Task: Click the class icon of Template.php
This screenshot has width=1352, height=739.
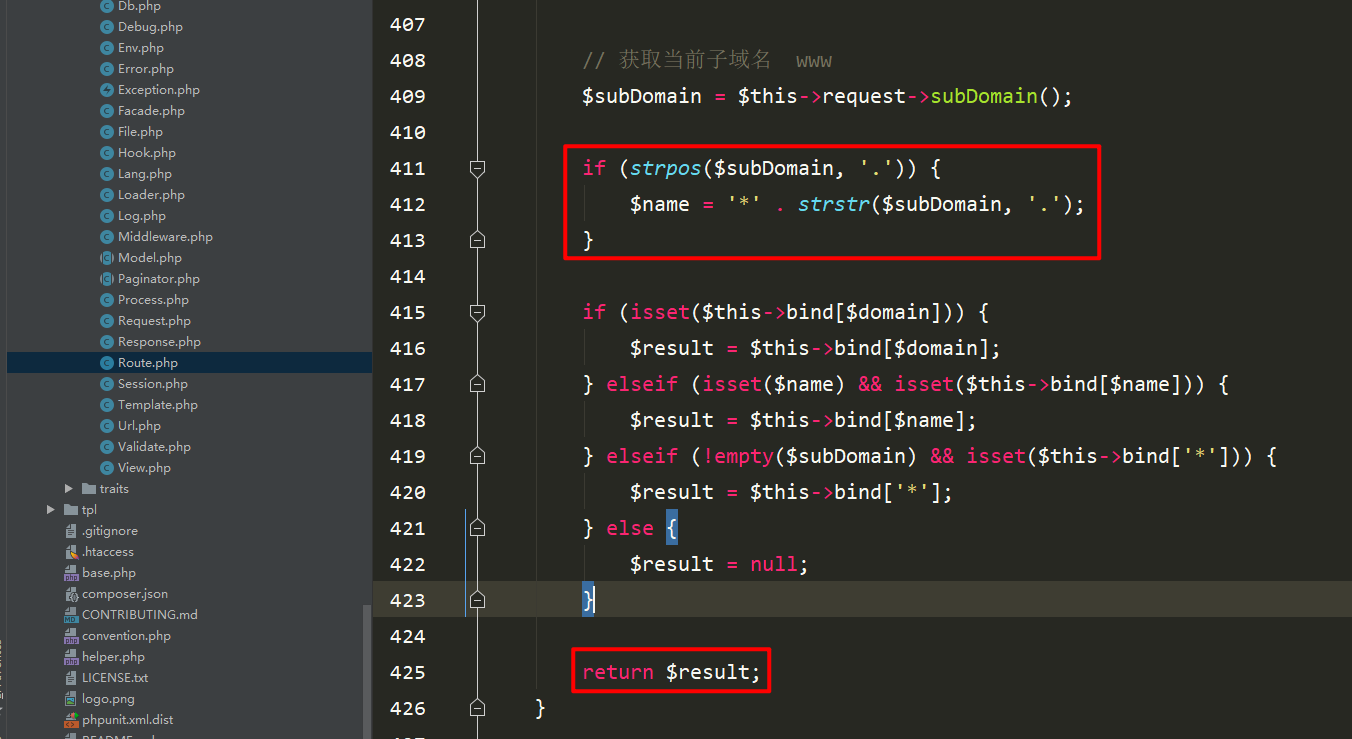Action: (107, 405)
